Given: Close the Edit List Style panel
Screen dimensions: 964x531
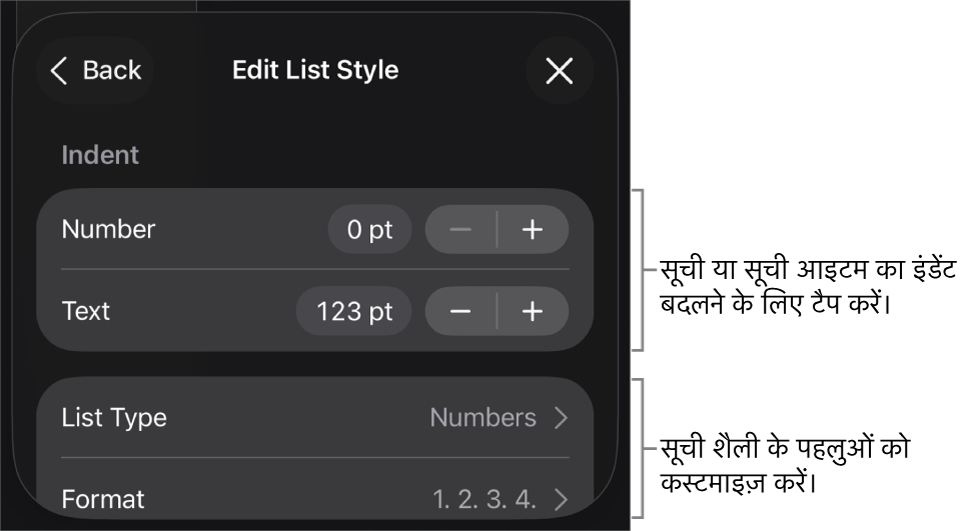Looking at the screenshot, I should [x=559, y=70].
